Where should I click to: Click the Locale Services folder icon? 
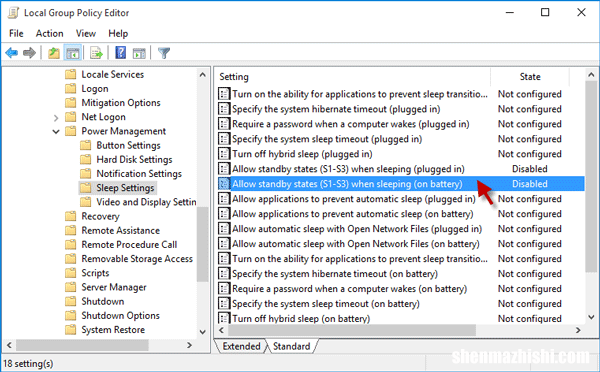pyautogui.click(x=70, y=74)
